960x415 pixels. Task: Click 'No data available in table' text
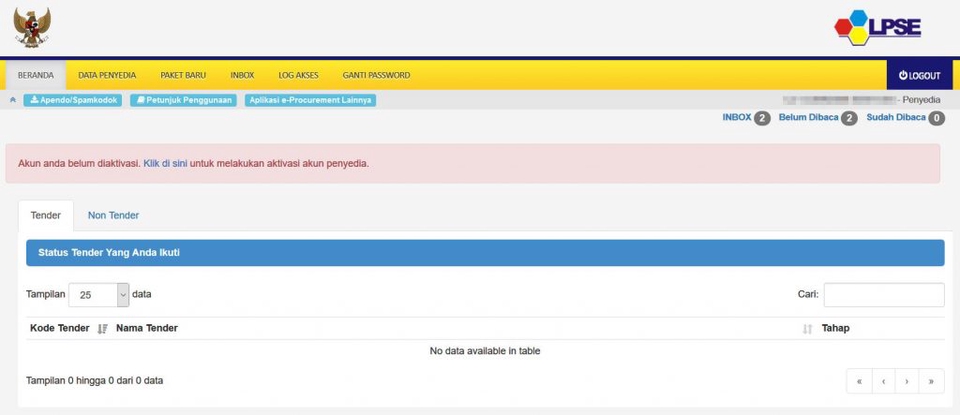click(485, 351)
